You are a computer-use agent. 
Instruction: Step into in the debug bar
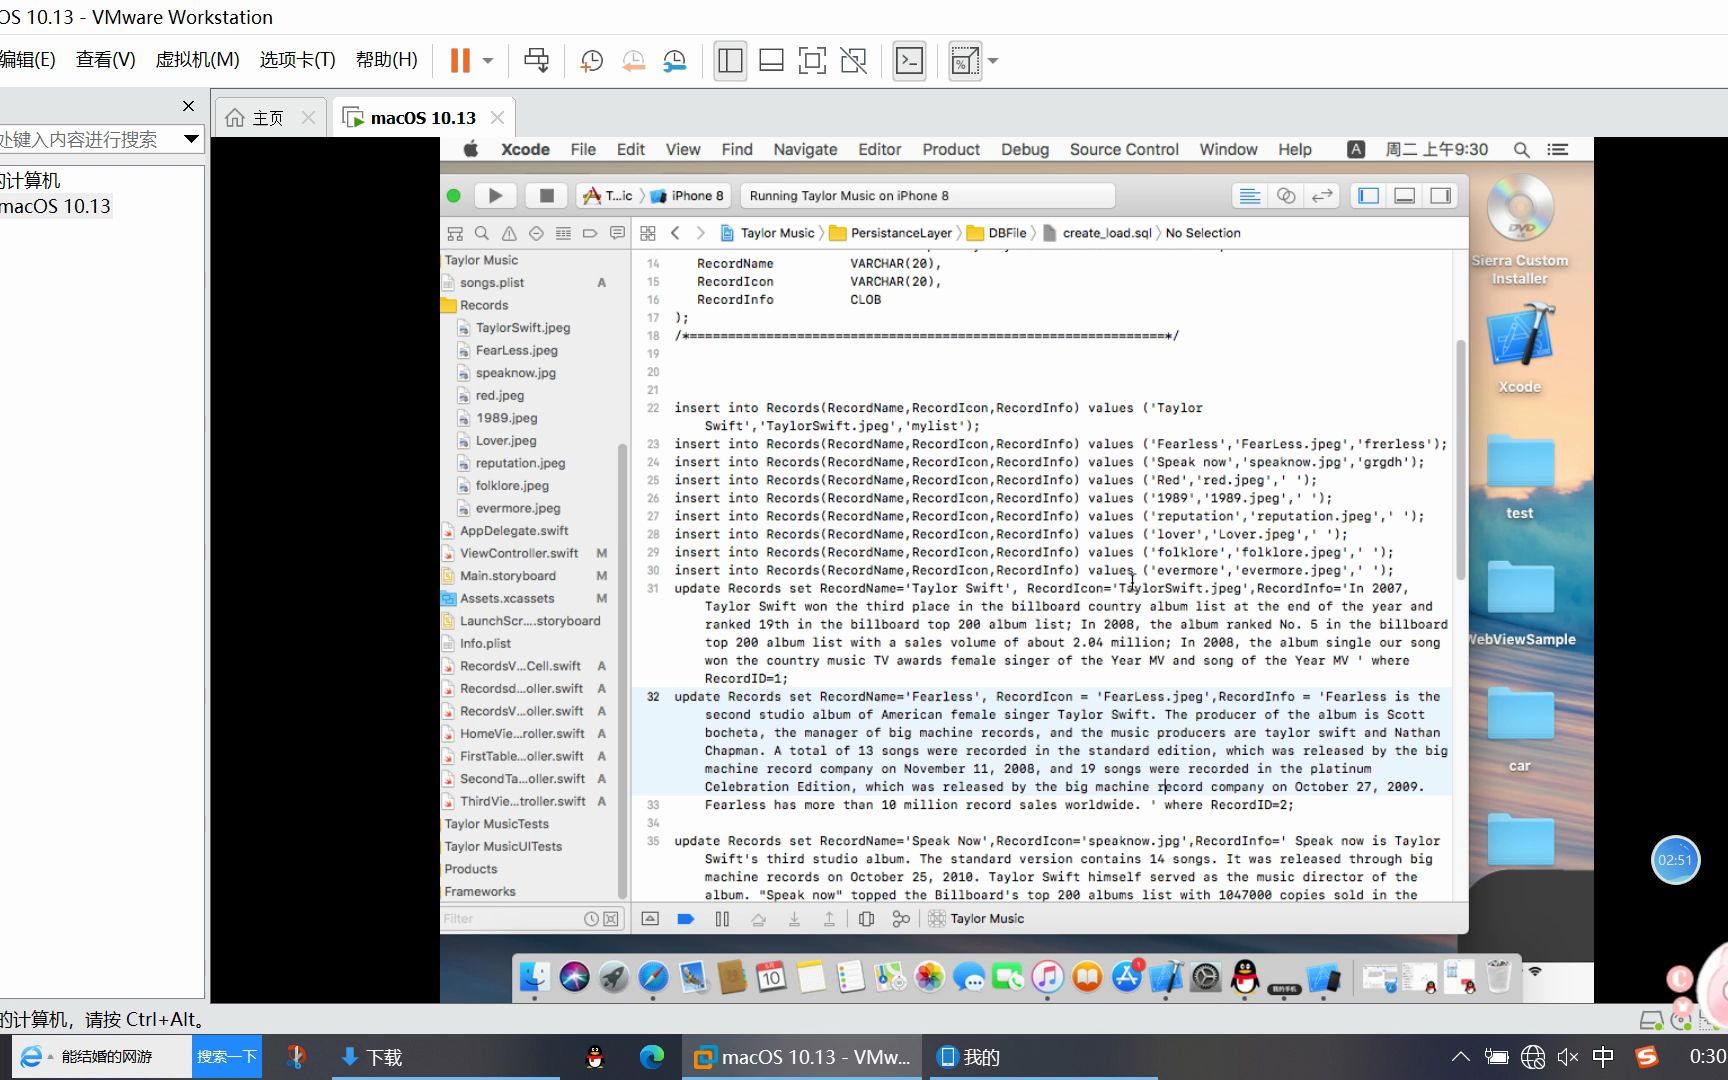pyautogui.click(x=794, y=919)
